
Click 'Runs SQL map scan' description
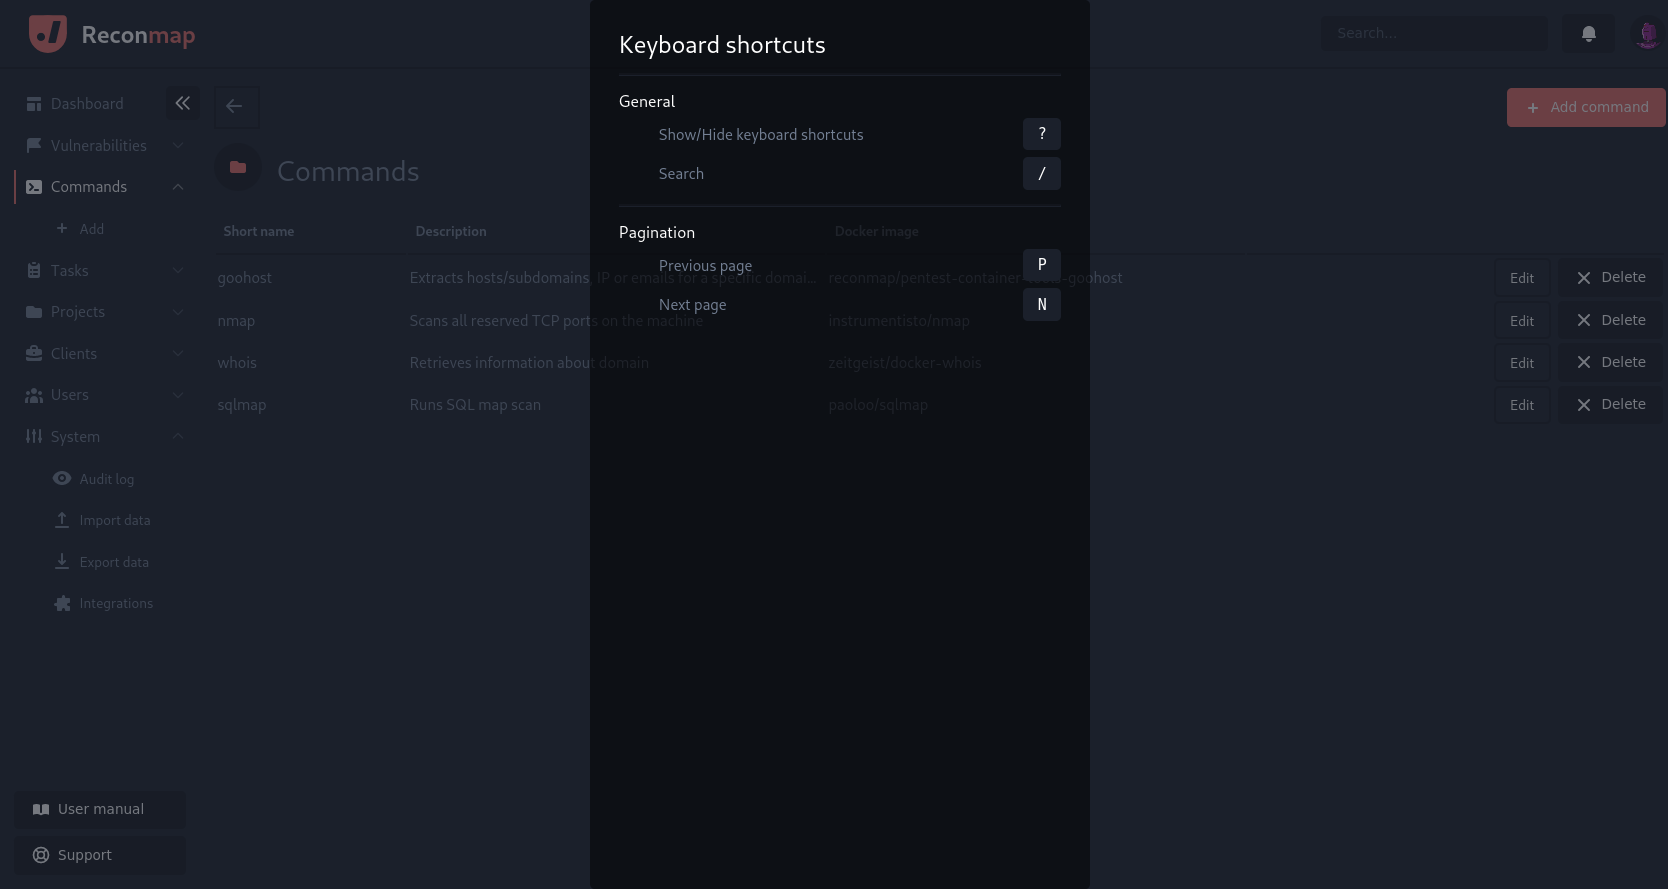point(475,405)
